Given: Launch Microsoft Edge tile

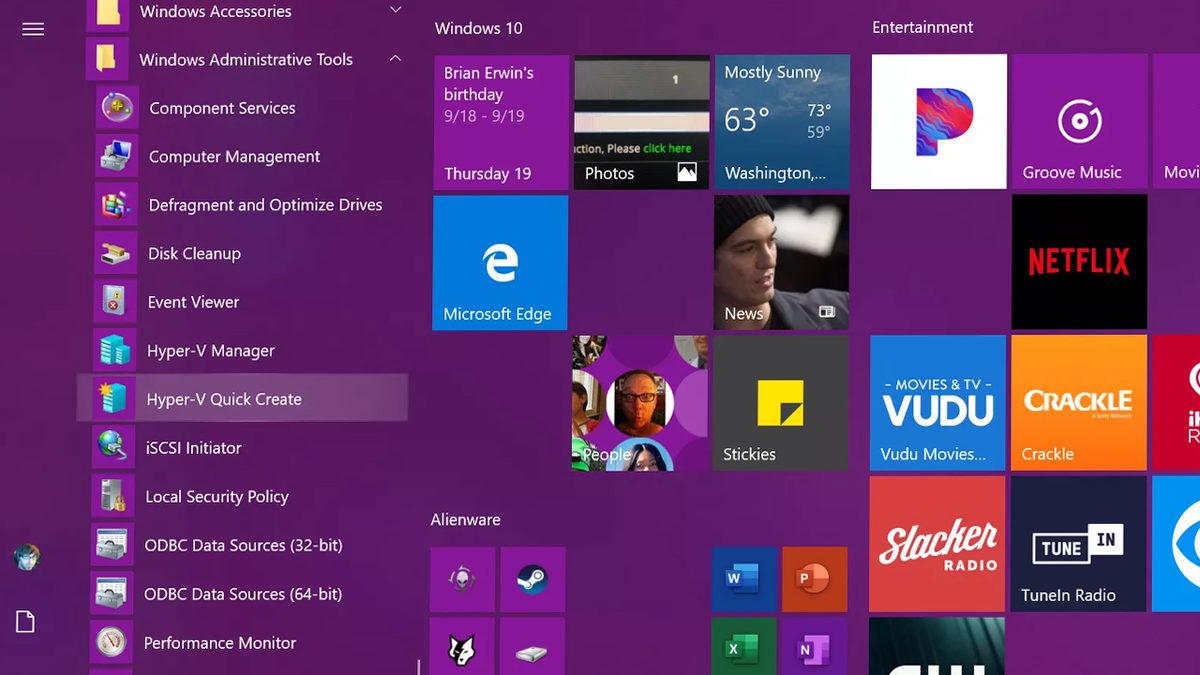Looking at the screenshot, I should pos(499,262).
